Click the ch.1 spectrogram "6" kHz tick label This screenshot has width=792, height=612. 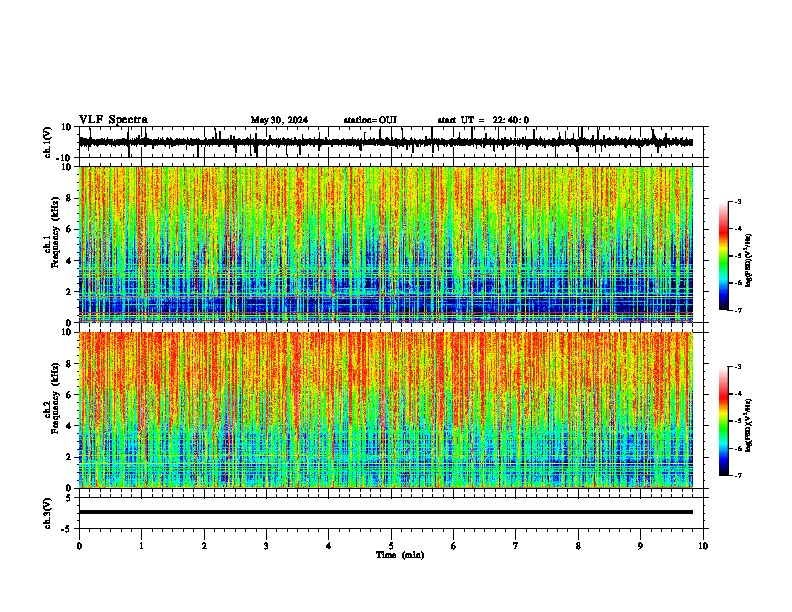[69, 230]
